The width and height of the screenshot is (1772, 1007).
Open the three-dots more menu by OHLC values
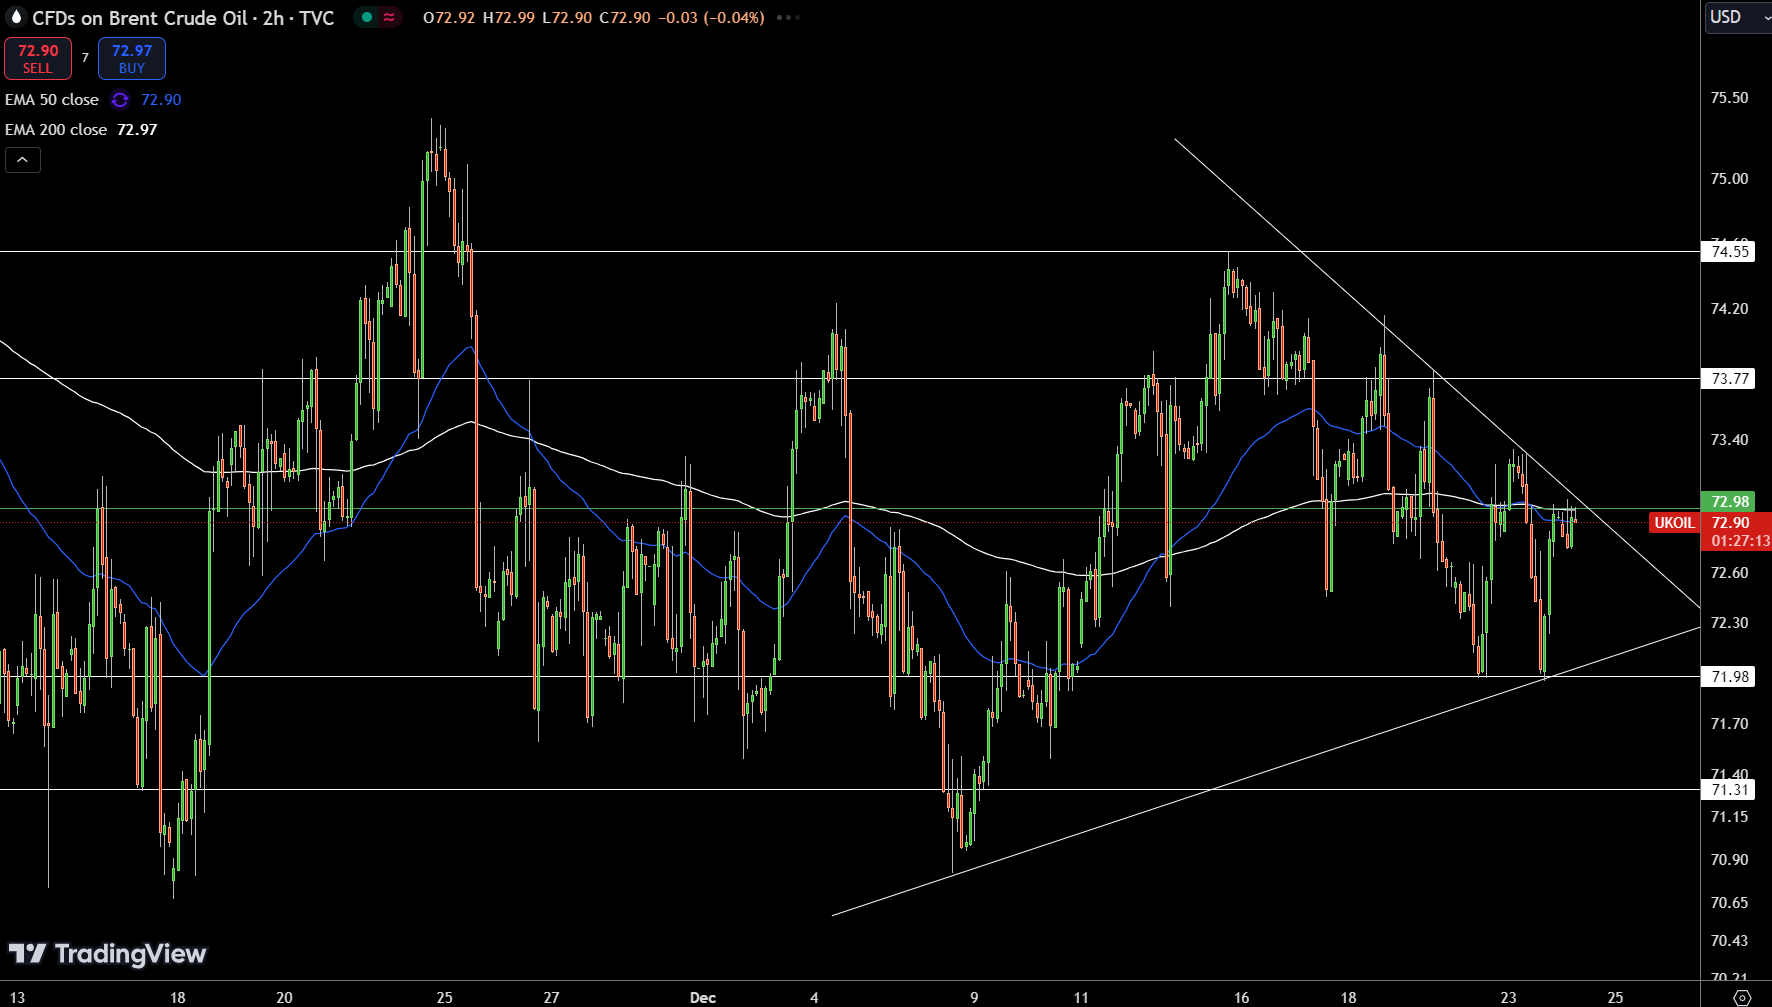[789, 17]
